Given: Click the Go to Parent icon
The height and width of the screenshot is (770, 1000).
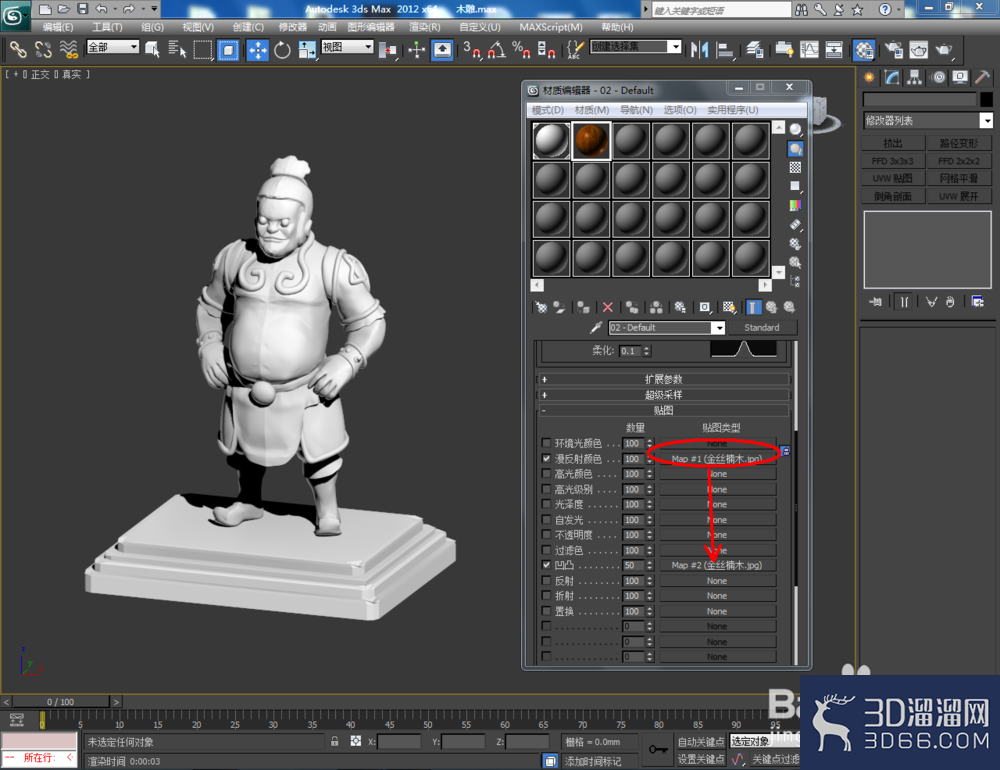Looking at the screenshot, I should [x=772, y=307].
